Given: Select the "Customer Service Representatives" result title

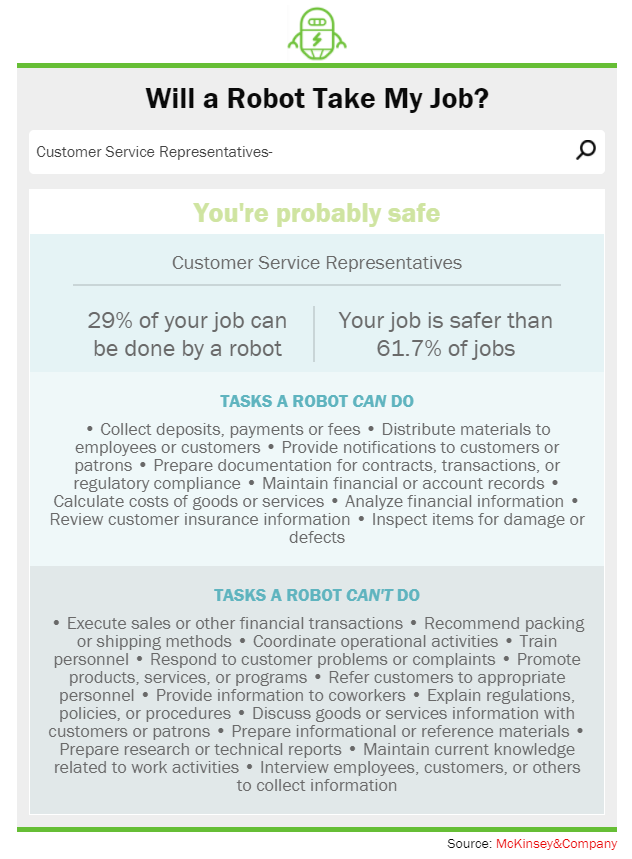Looking at the screenshot, I should pyautogui.click(x=317, y=263).
